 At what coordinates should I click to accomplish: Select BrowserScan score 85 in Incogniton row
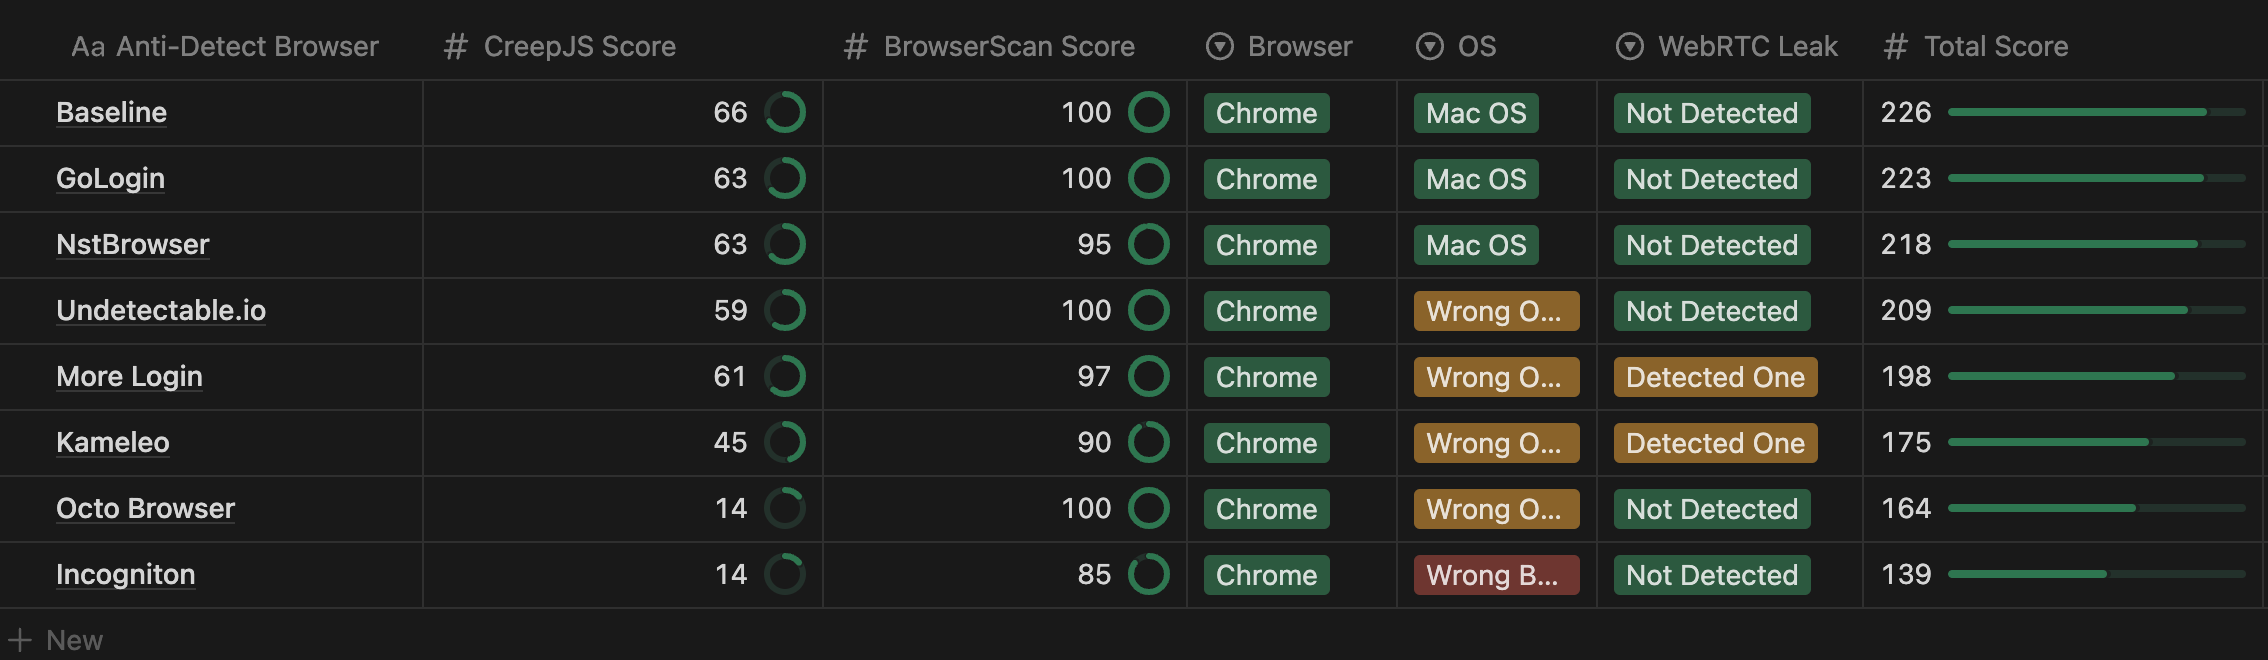coord(1094,574)
